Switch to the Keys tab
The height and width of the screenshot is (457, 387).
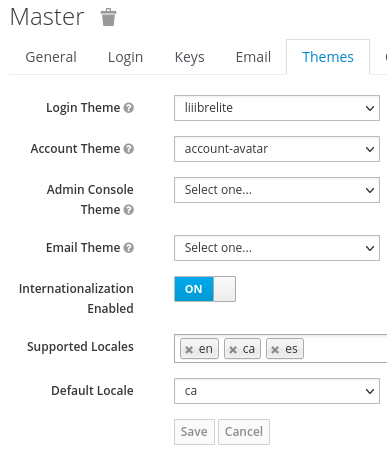(189, 57)
